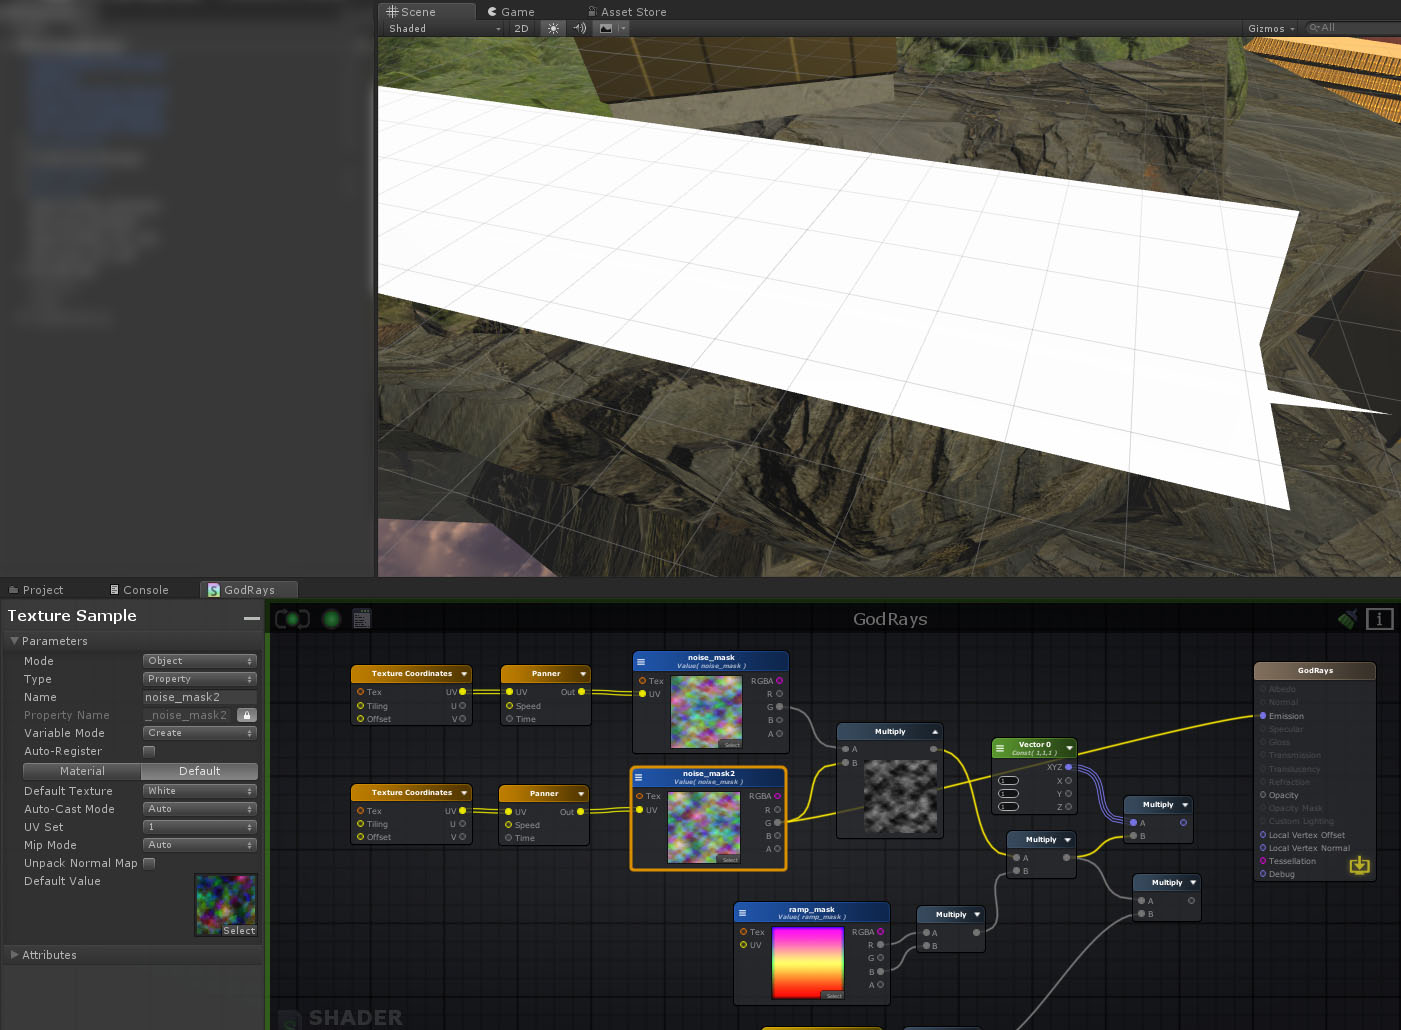The height and width of the screenshot is (1030, 1401).
Task: Click the scene effects image icon
Action: pyautogui.click(x=606, y=28)
